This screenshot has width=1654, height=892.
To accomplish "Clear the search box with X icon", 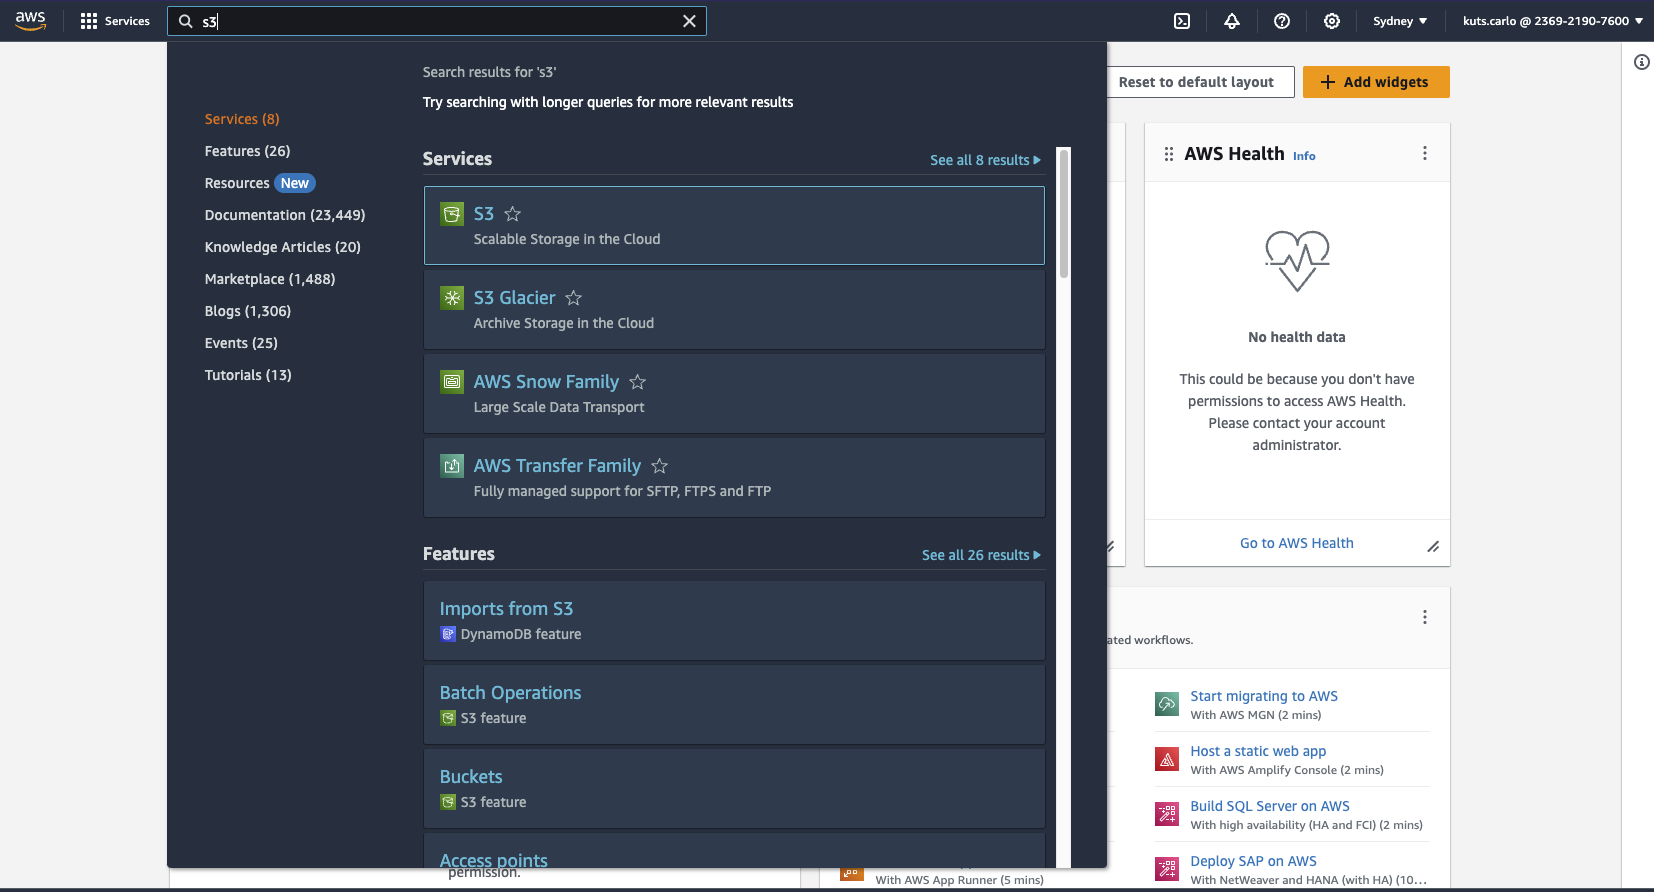I will (689, 21).
